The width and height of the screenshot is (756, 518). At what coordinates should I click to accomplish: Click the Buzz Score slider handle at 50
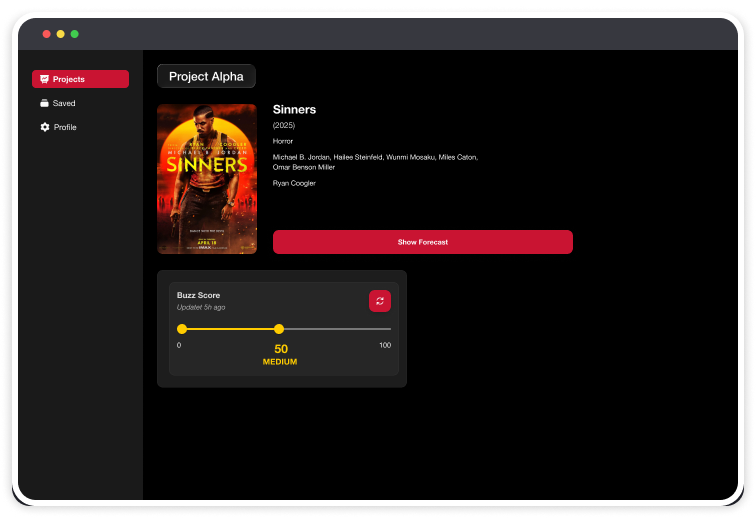279,329
